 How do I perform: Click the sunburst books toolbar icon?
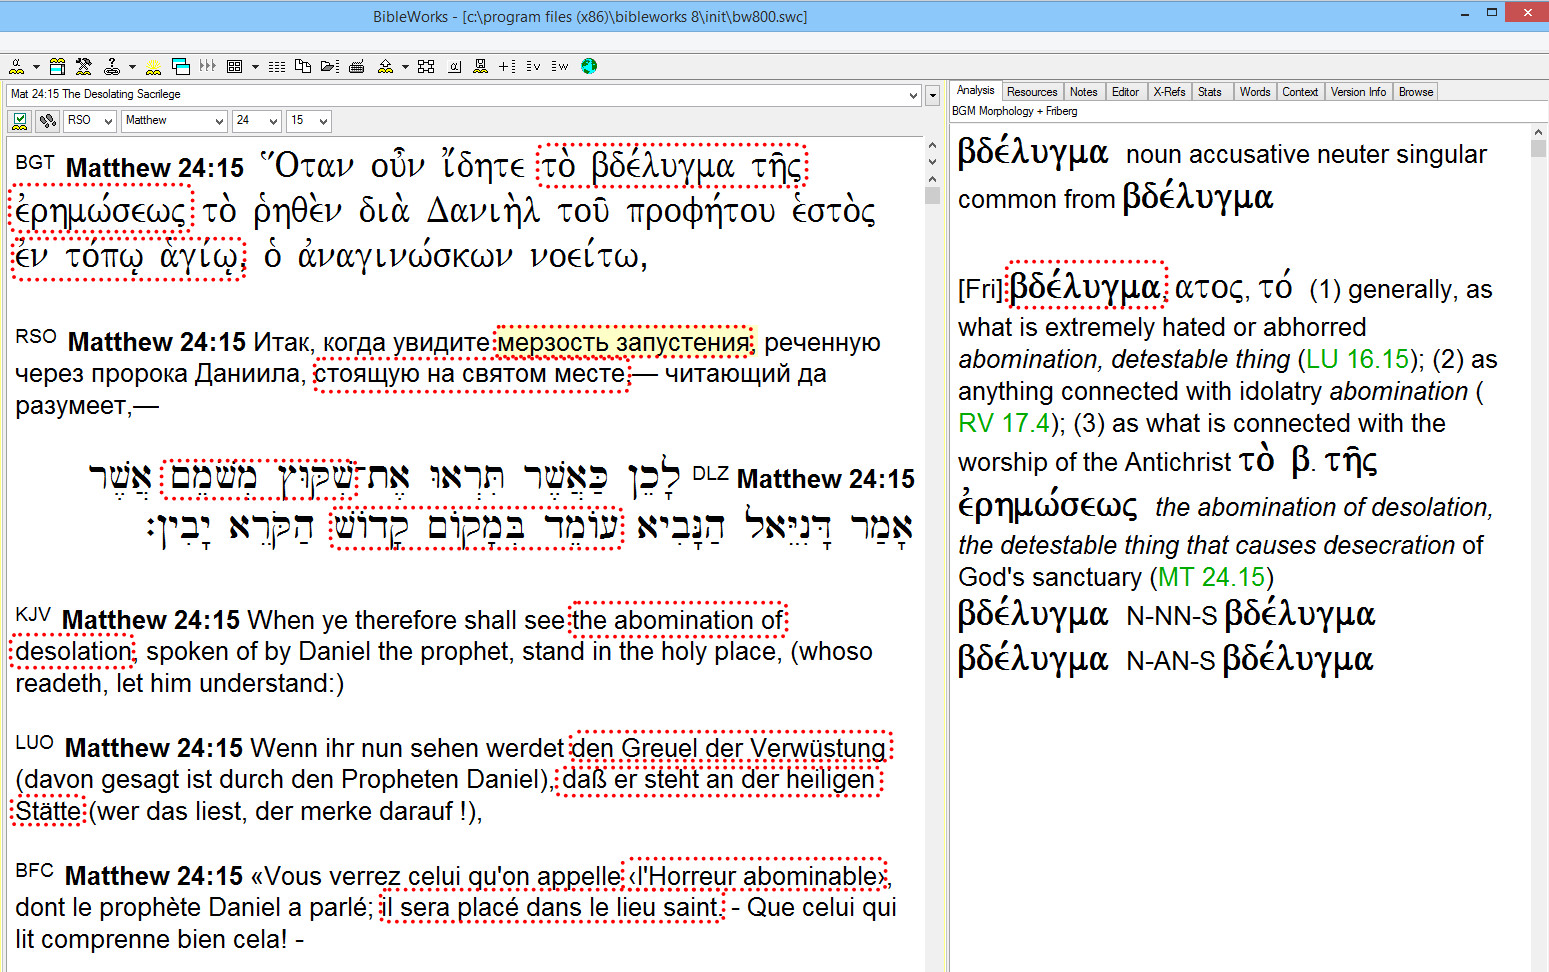(153, 66)
